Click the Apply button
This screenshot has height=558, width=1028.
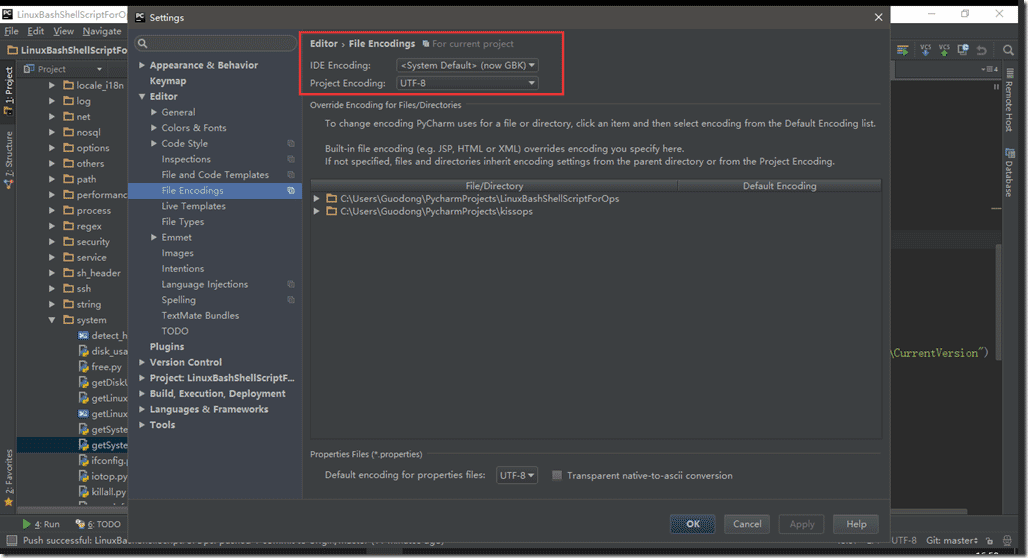point(801,524)
